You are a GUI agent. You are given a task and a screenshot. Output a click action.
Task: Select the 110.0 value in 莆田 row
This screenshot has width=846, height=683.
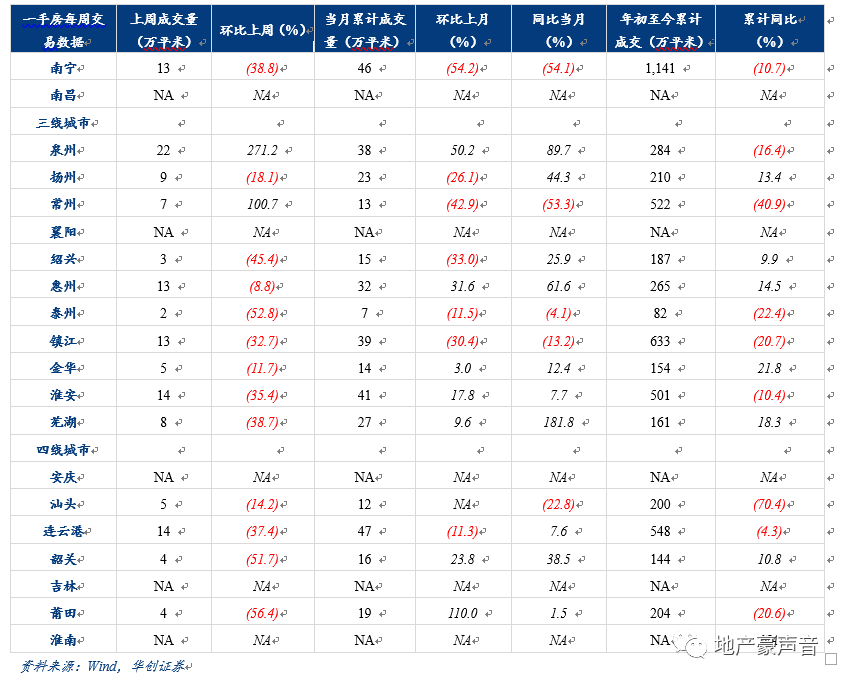463,613
